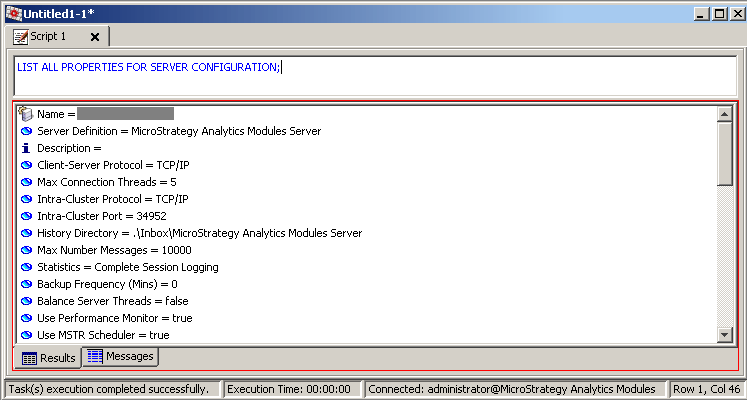Click the results scrollbar down arrow

pos(725,335)
